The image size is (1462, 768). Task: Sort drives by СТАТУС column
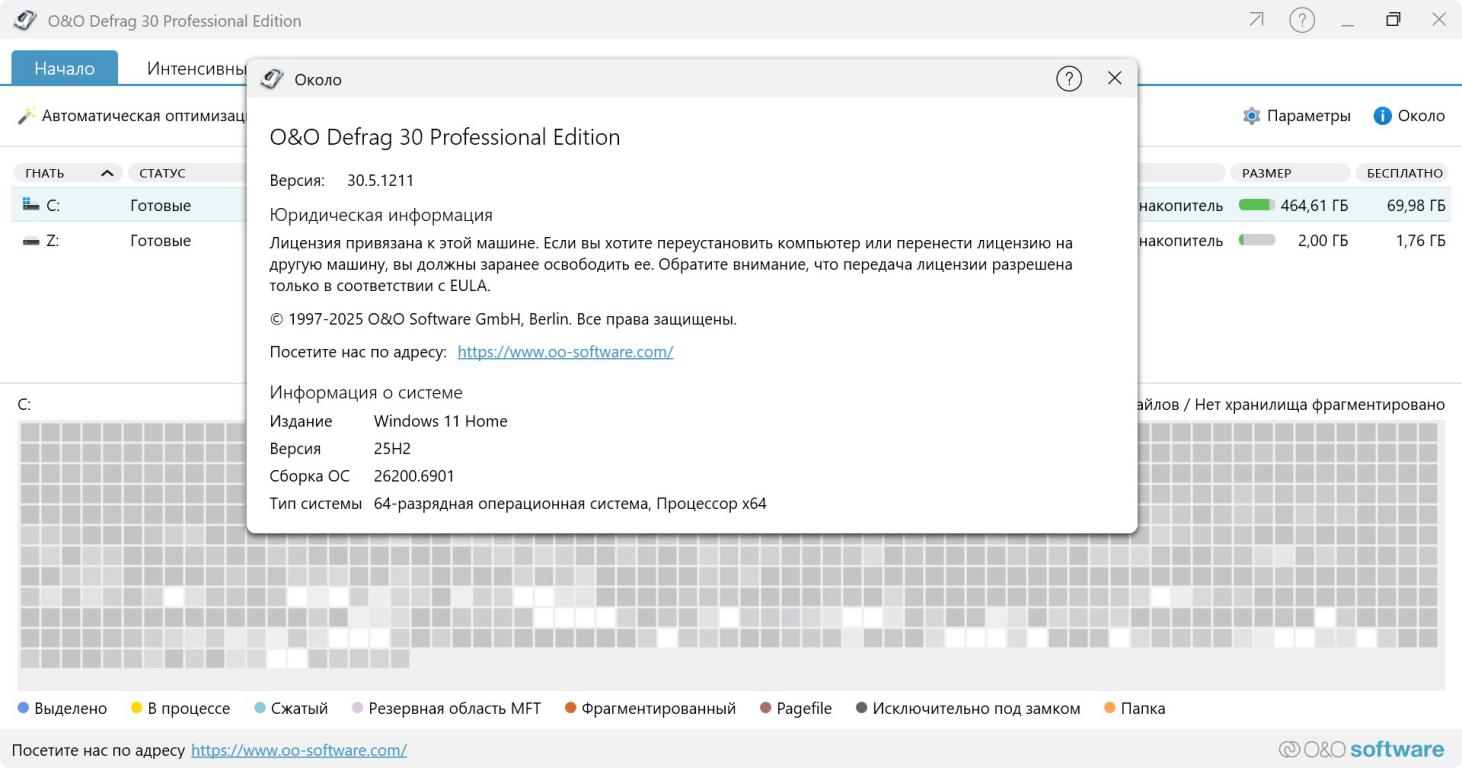click(x=162, y=173)
